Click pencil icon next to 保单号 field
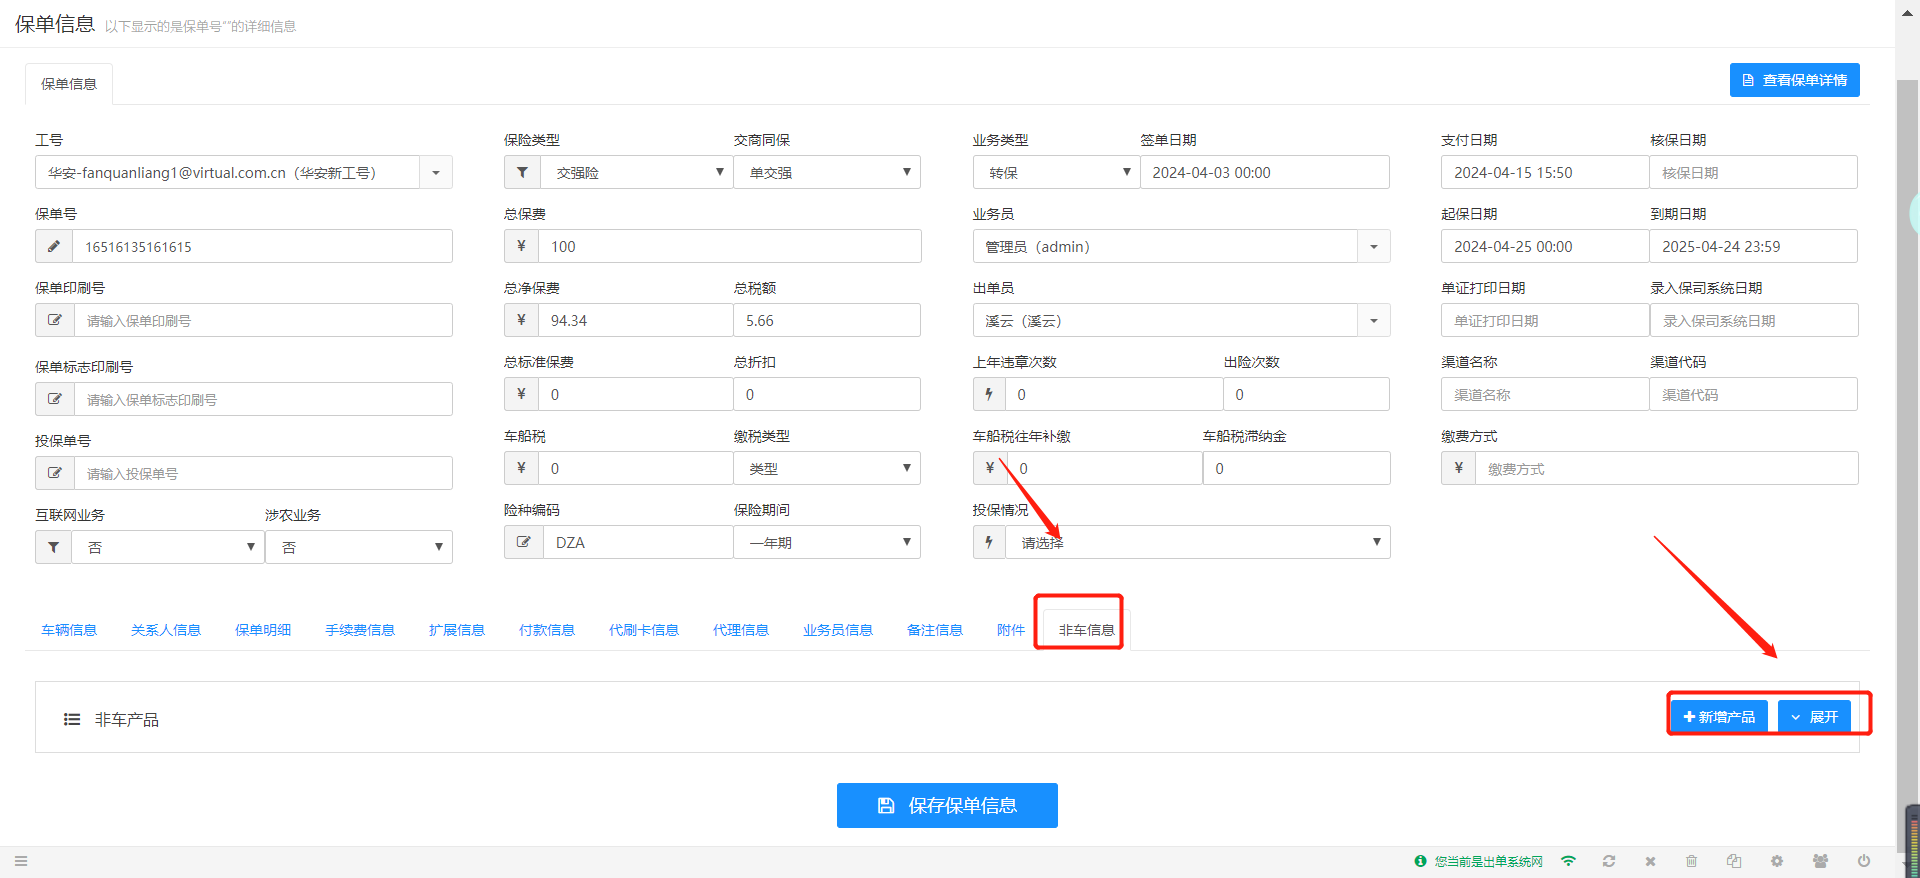The height and width of the screenshot is (878, 1920). click(x=54, y=246)
